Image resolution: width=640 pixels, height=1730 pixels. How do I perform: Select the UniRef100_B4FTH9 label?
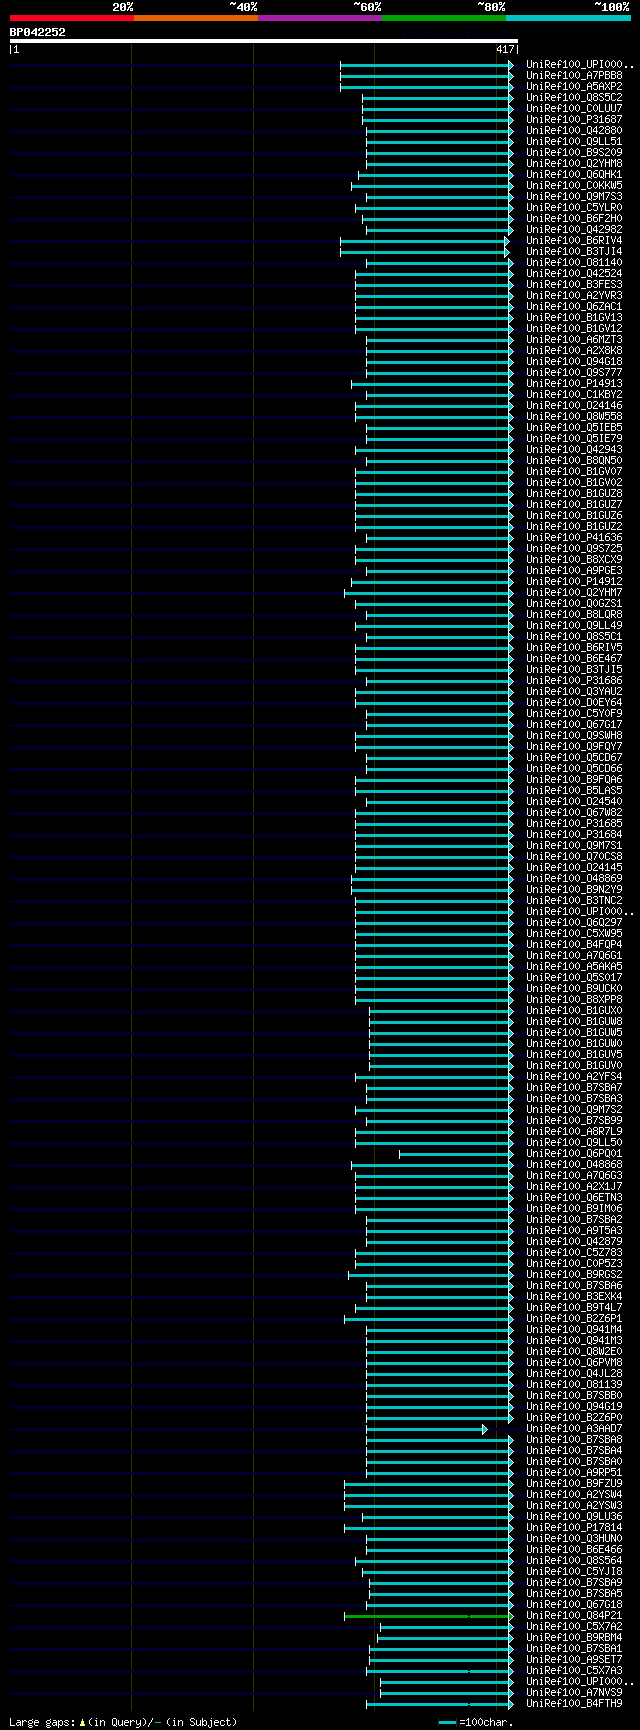pos(574,1703)
